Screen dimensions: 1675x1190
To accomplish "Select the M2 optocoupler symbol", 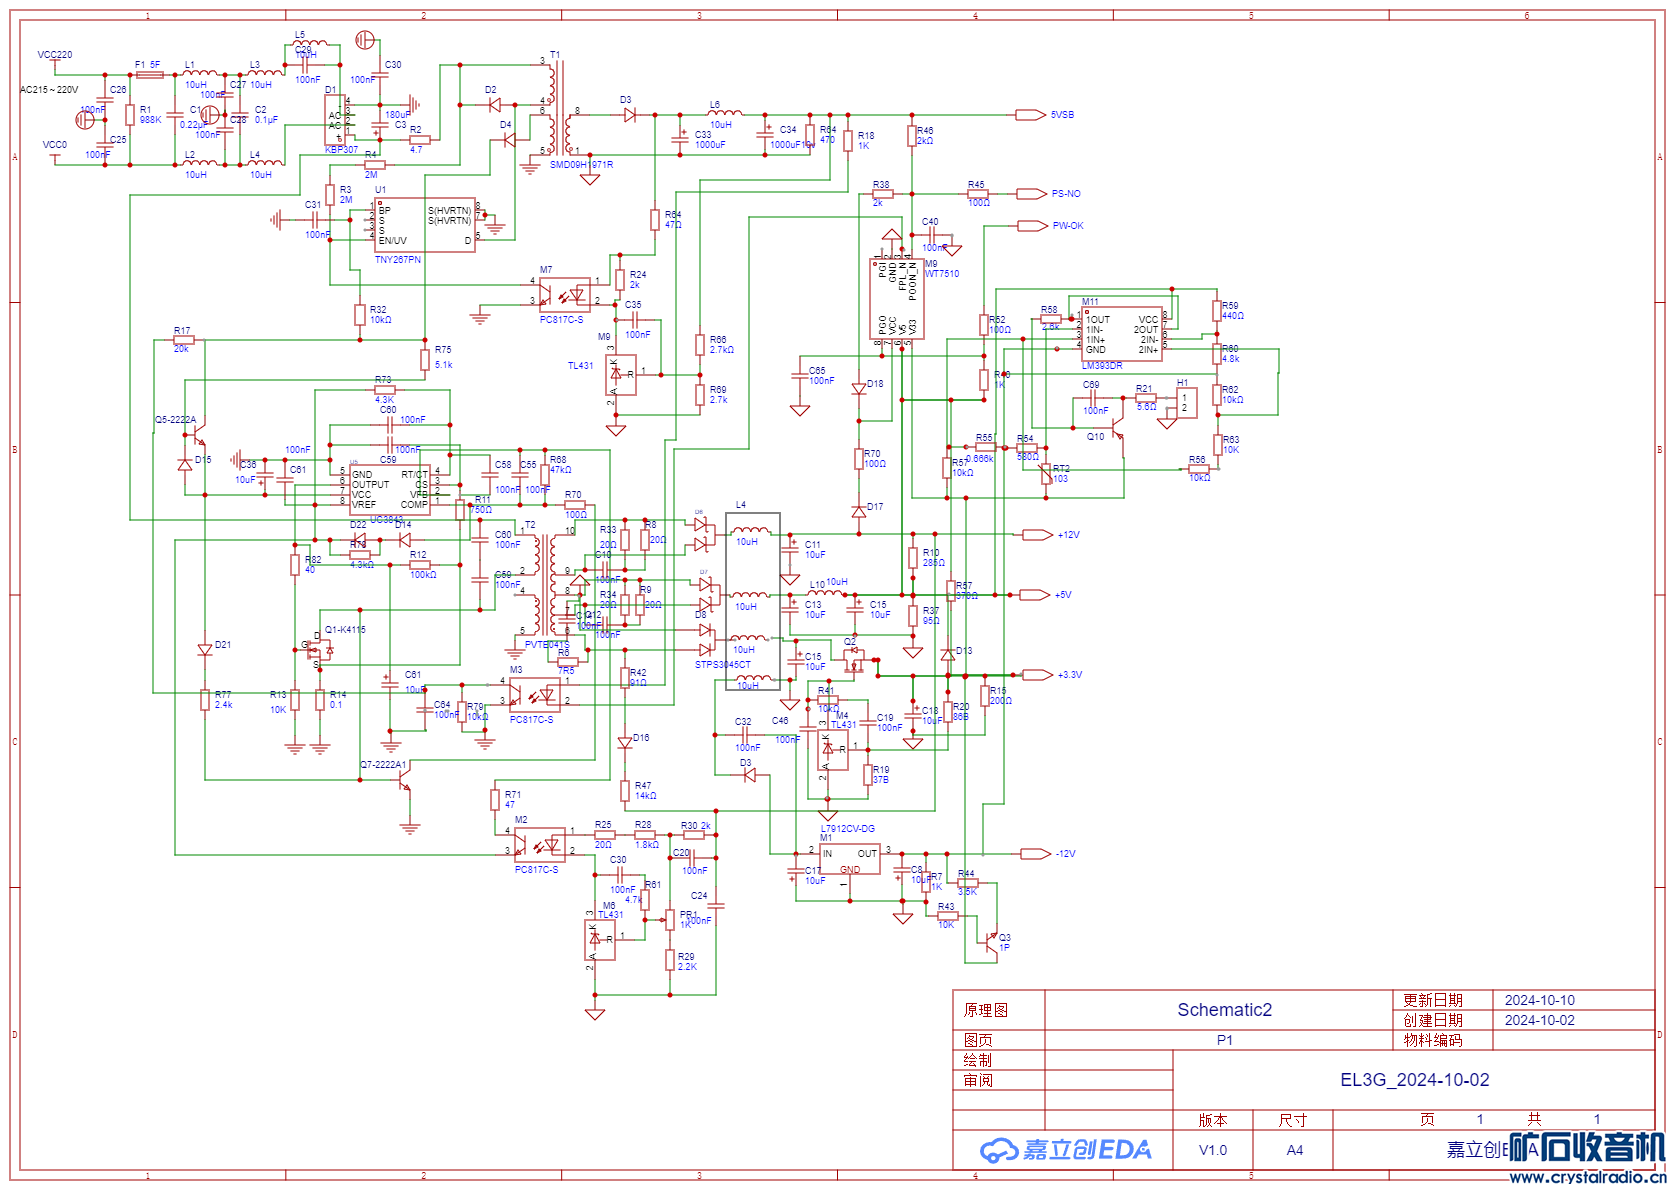I will 540,845.
